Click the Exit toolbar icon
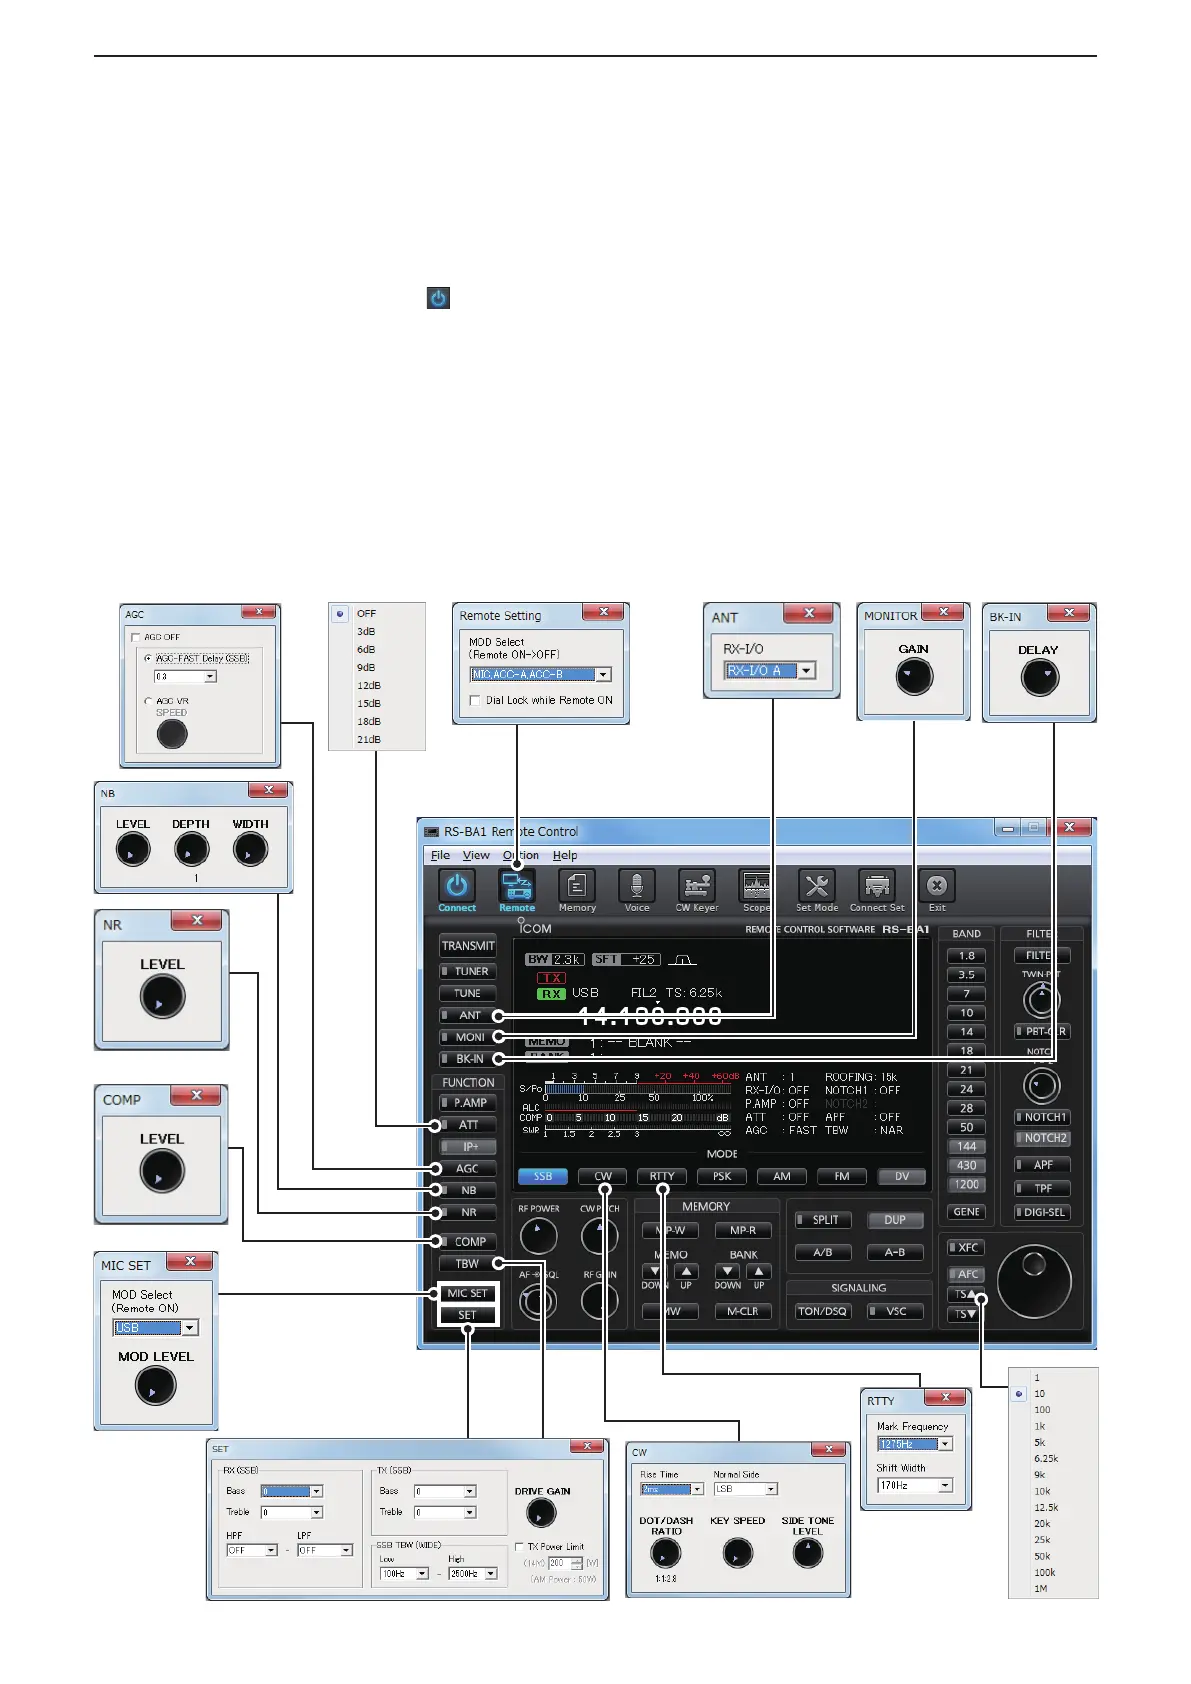Viewport: 1191px width, 1684px height. tap(937, 886)
